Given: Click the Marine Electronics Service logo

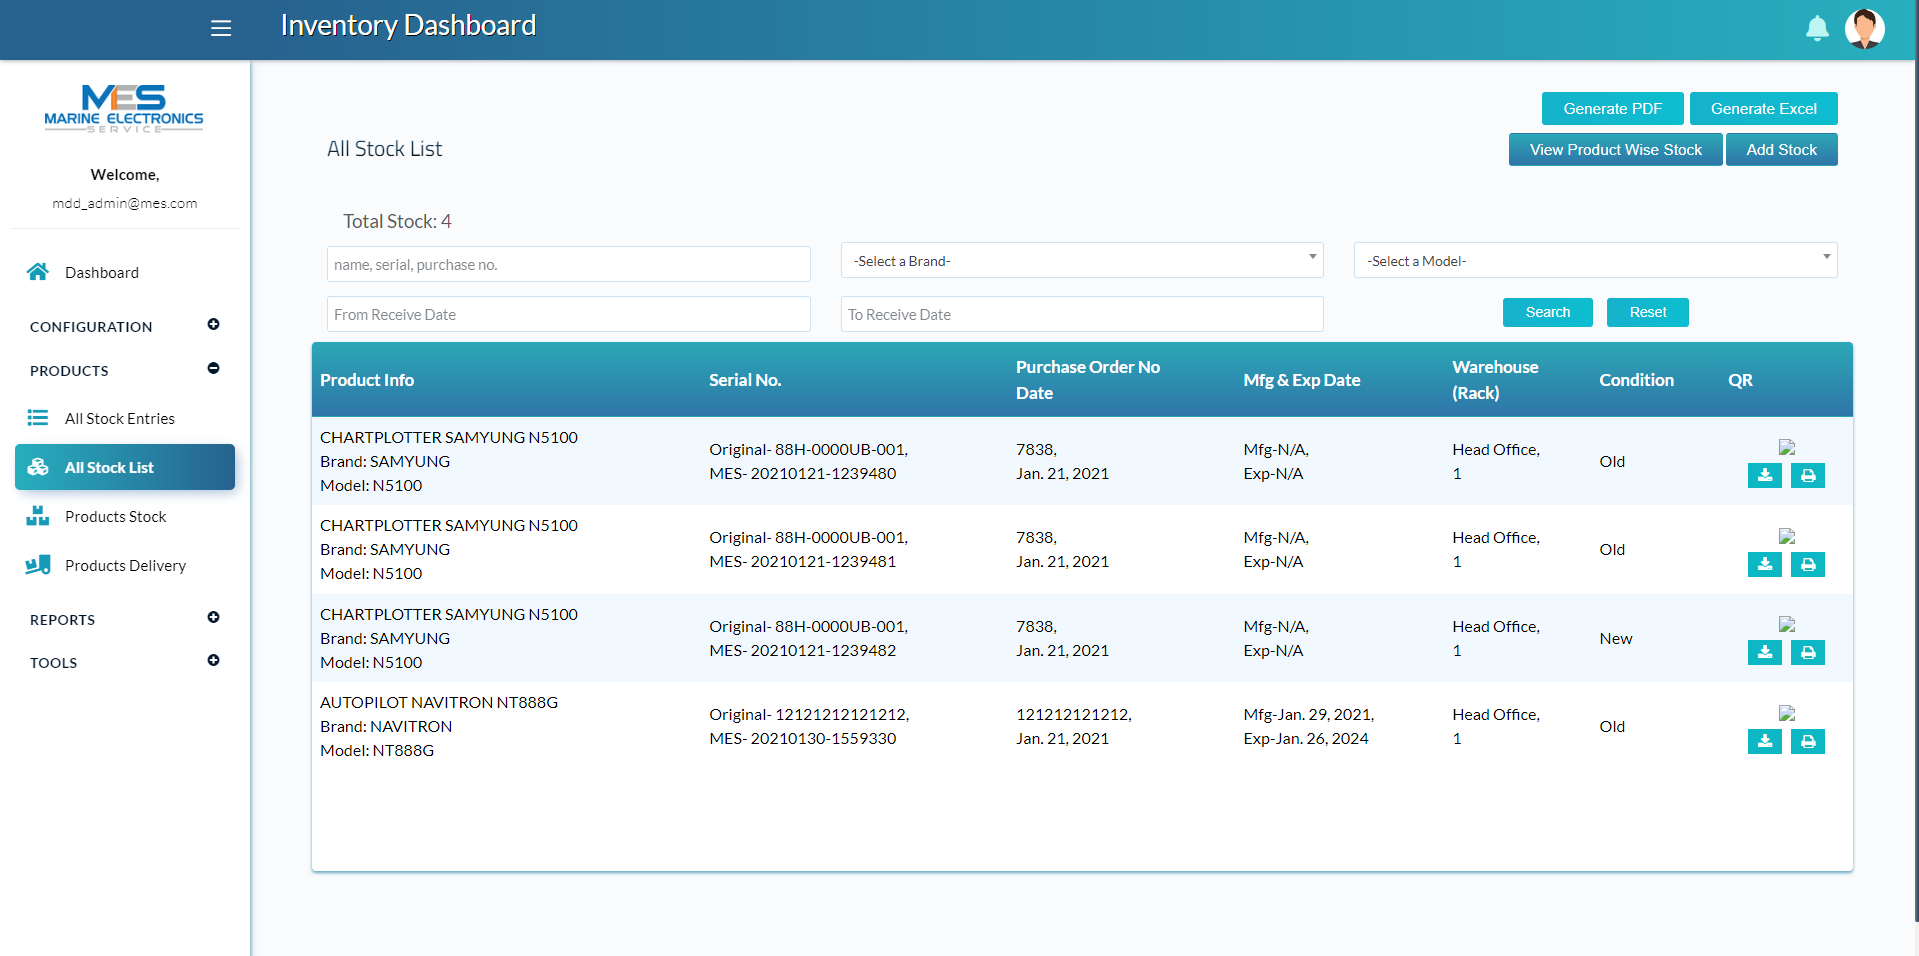Looking at the screenshot, I should coord(124,109).
